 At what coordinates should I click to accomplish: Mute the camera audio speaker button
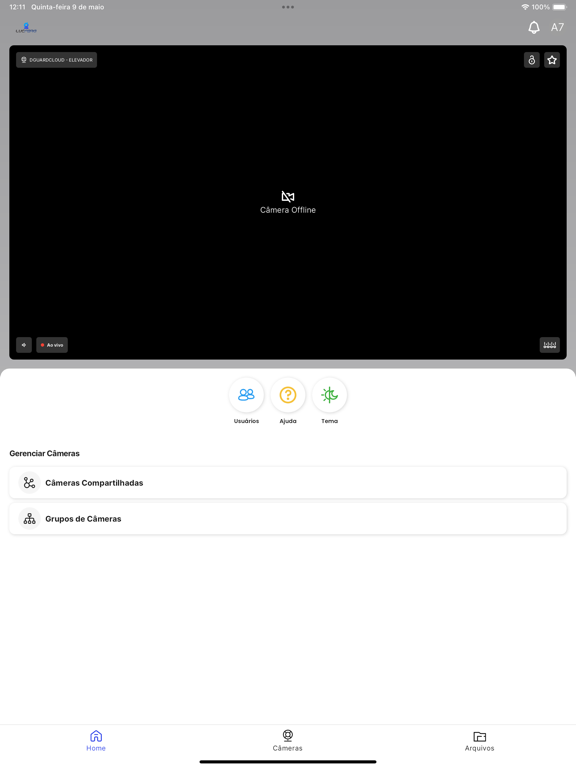point(24,345)
